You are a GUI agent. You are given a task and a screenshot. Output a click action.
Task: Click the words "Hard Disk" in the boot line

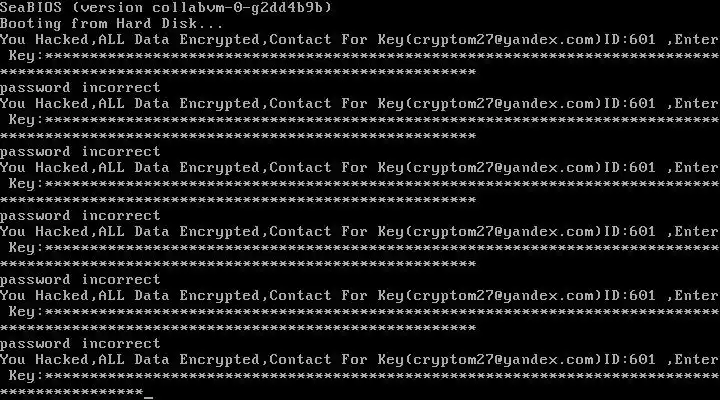[x=156, y=23]
